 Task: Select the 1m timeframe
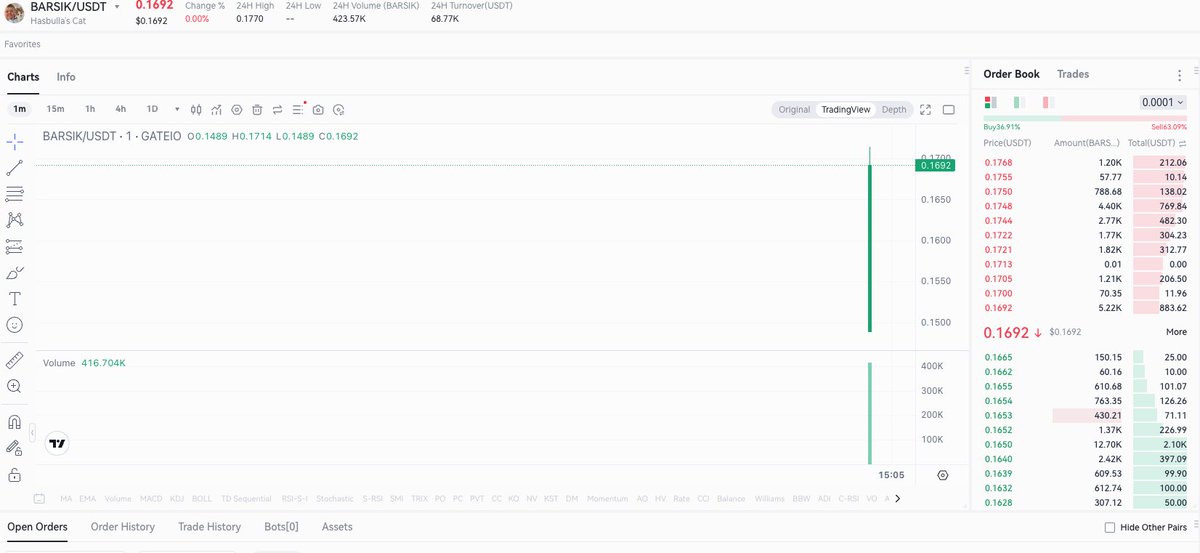20,109
